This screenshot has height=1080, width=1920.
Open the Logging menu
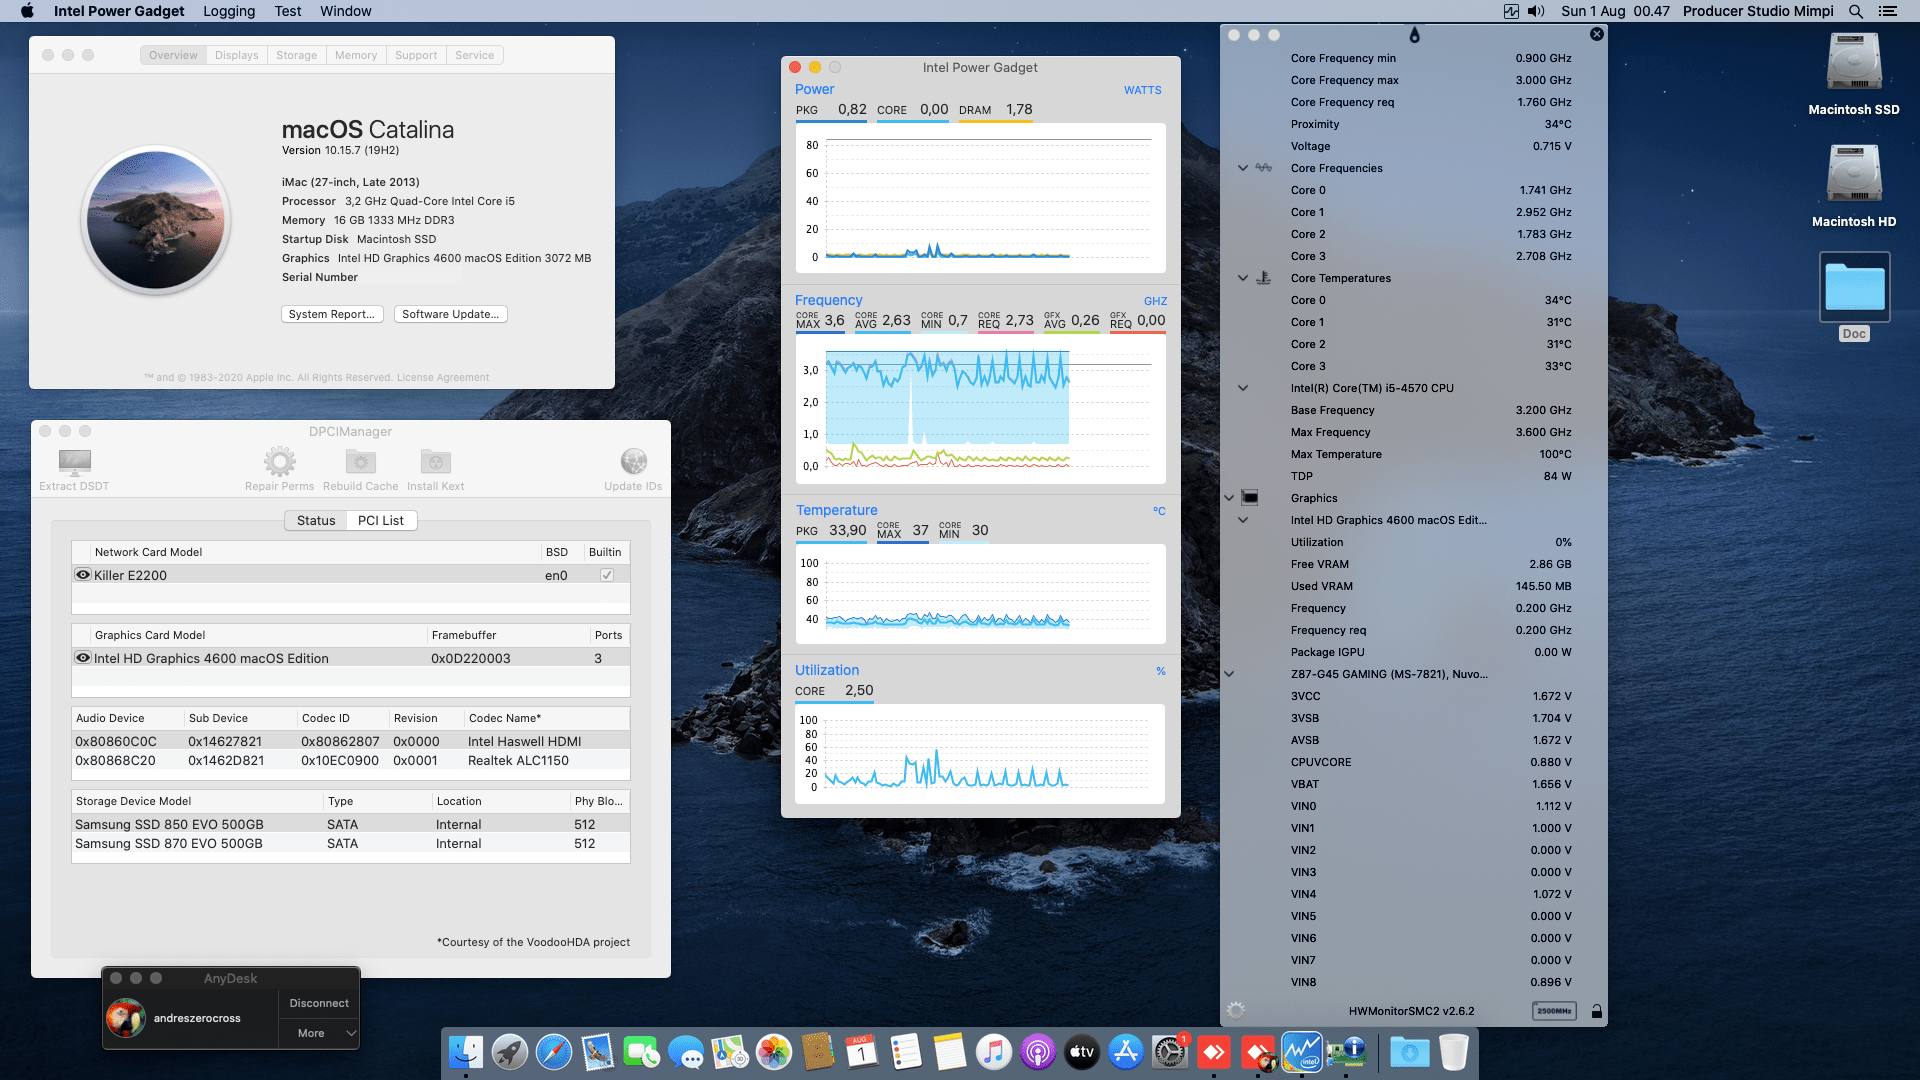click(229, 11)
